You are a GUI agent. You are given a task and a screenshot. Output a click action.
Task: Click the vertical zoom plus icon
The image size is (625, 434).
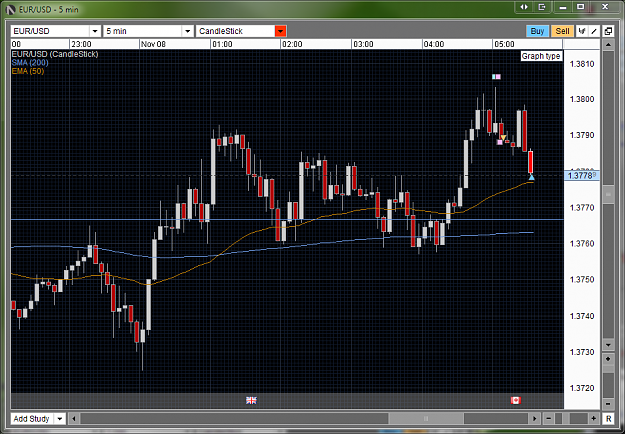tap(608, 359)
